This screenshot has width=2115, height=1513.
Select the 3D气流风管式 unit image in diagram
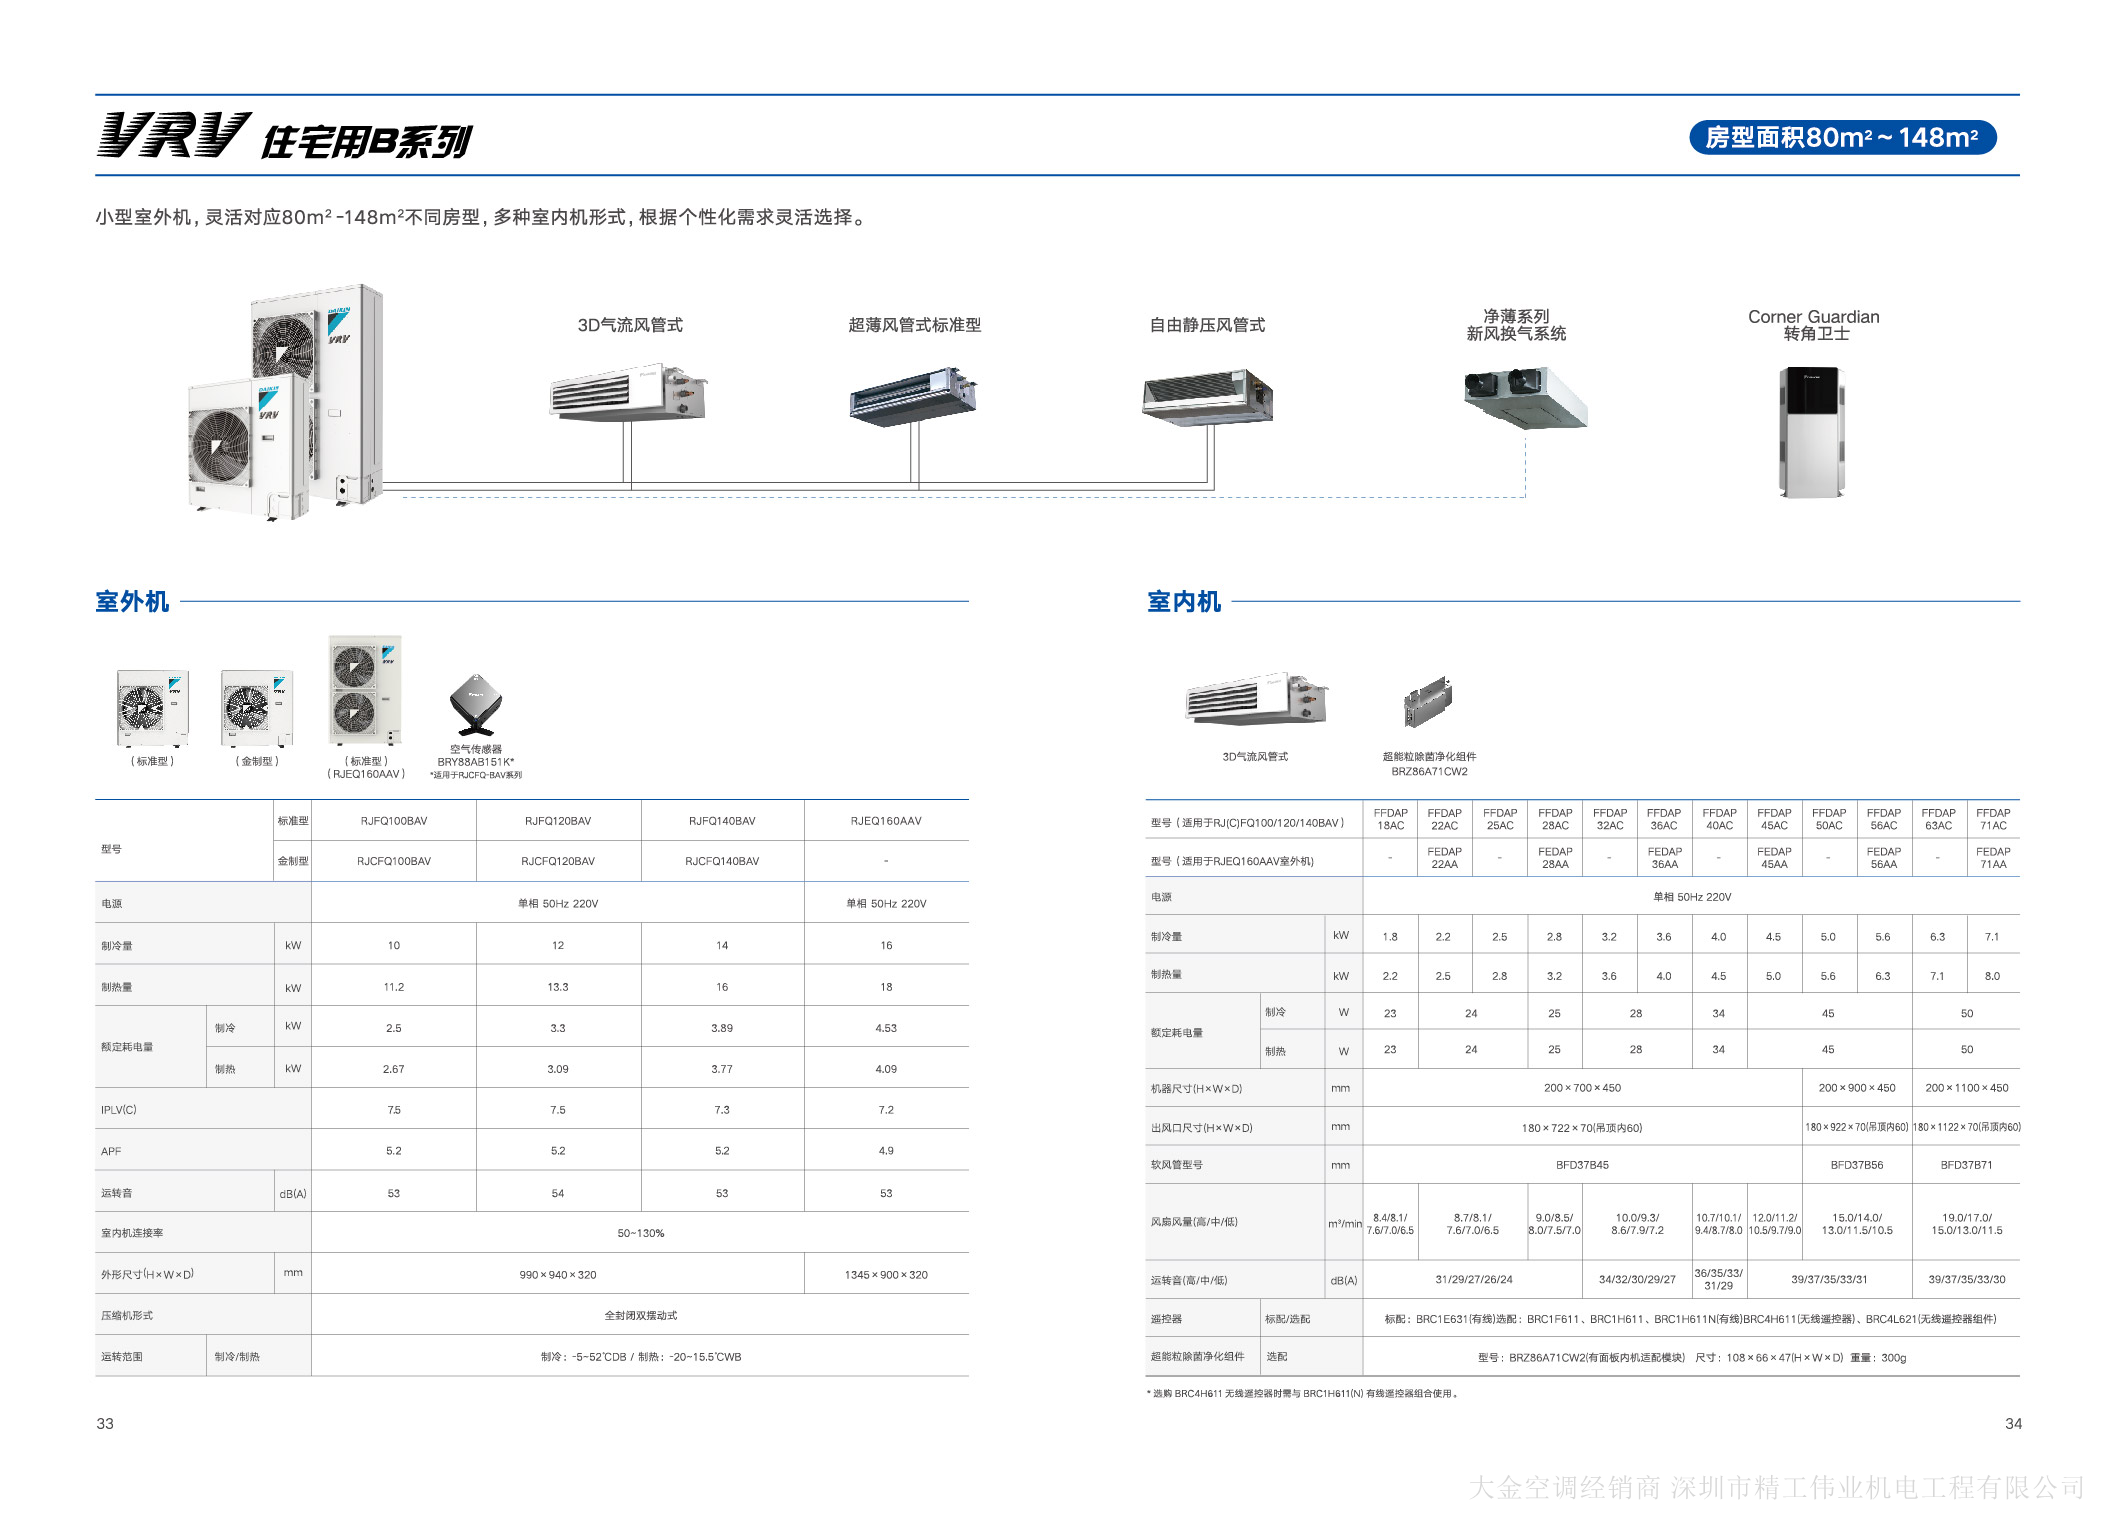point(628,393)
